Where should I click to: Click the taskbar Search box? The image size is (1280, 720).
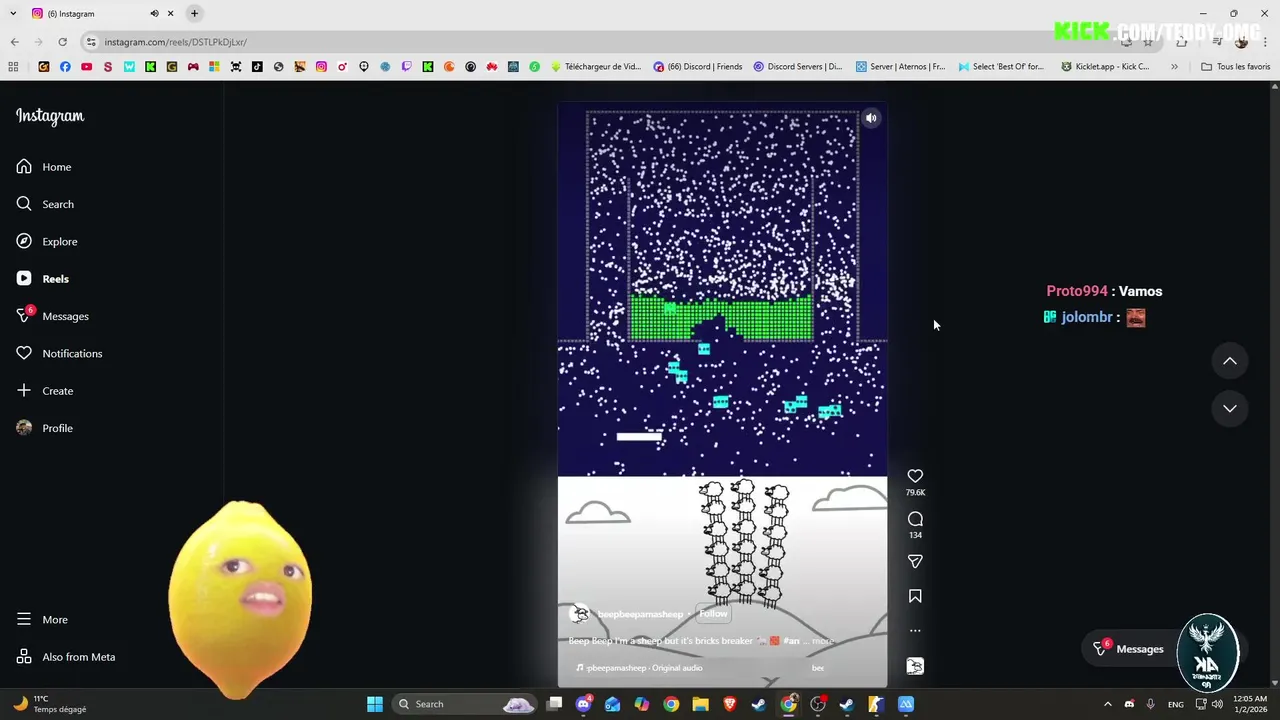tap(465, 704)
